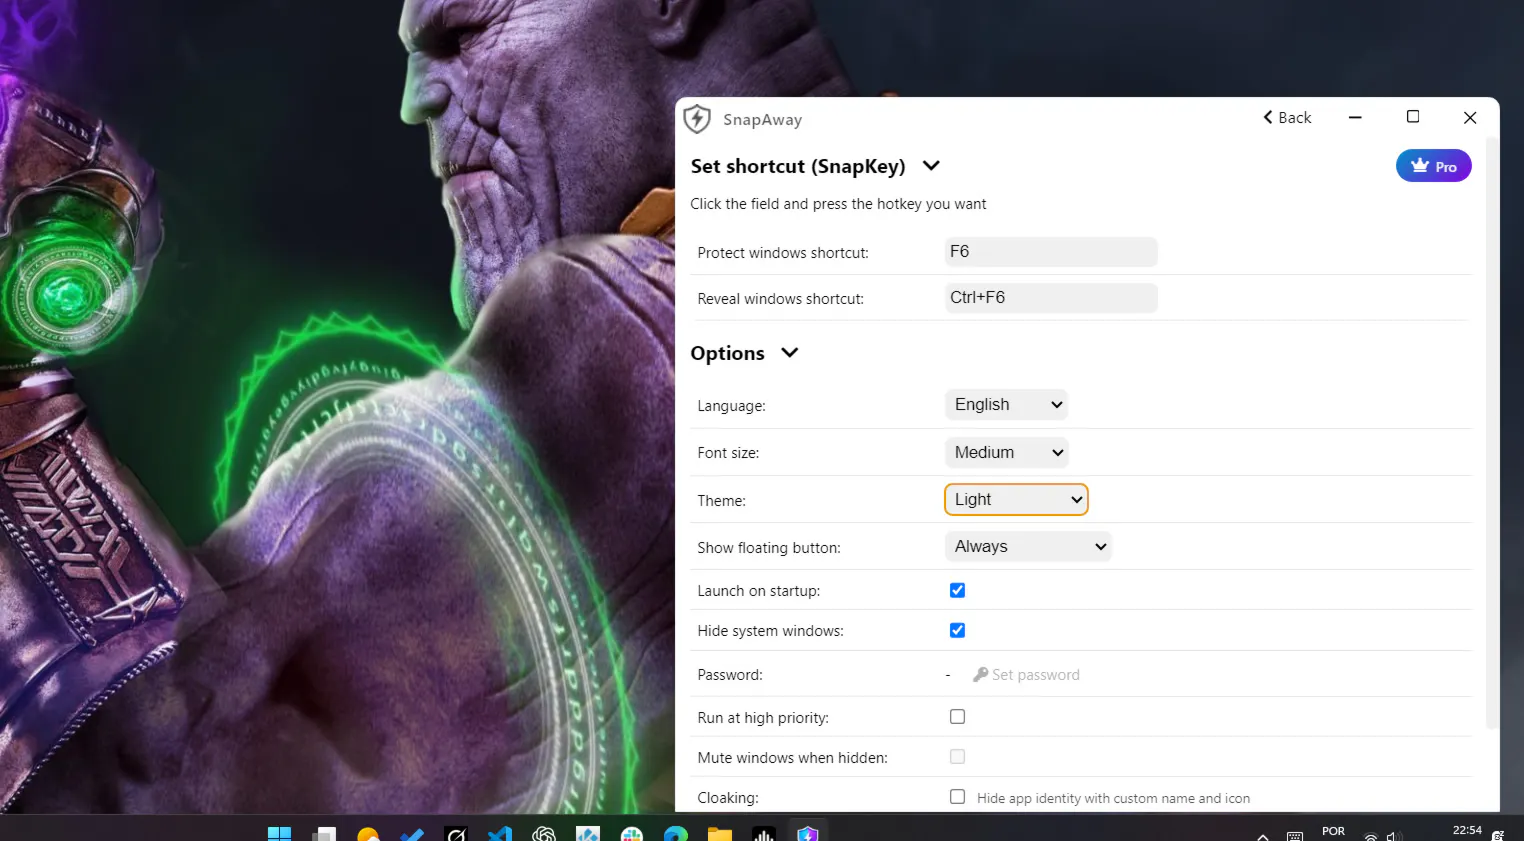Click the 'Show floating button:' label
Viewport: 1524px width, 841px height.
pos(769,548)
